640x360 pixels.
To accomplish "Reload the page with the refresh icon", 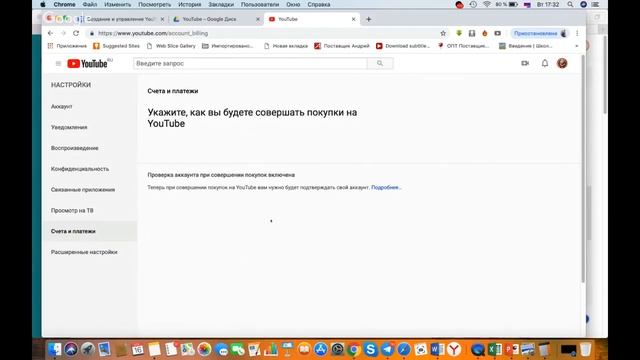I will [76, 33].
